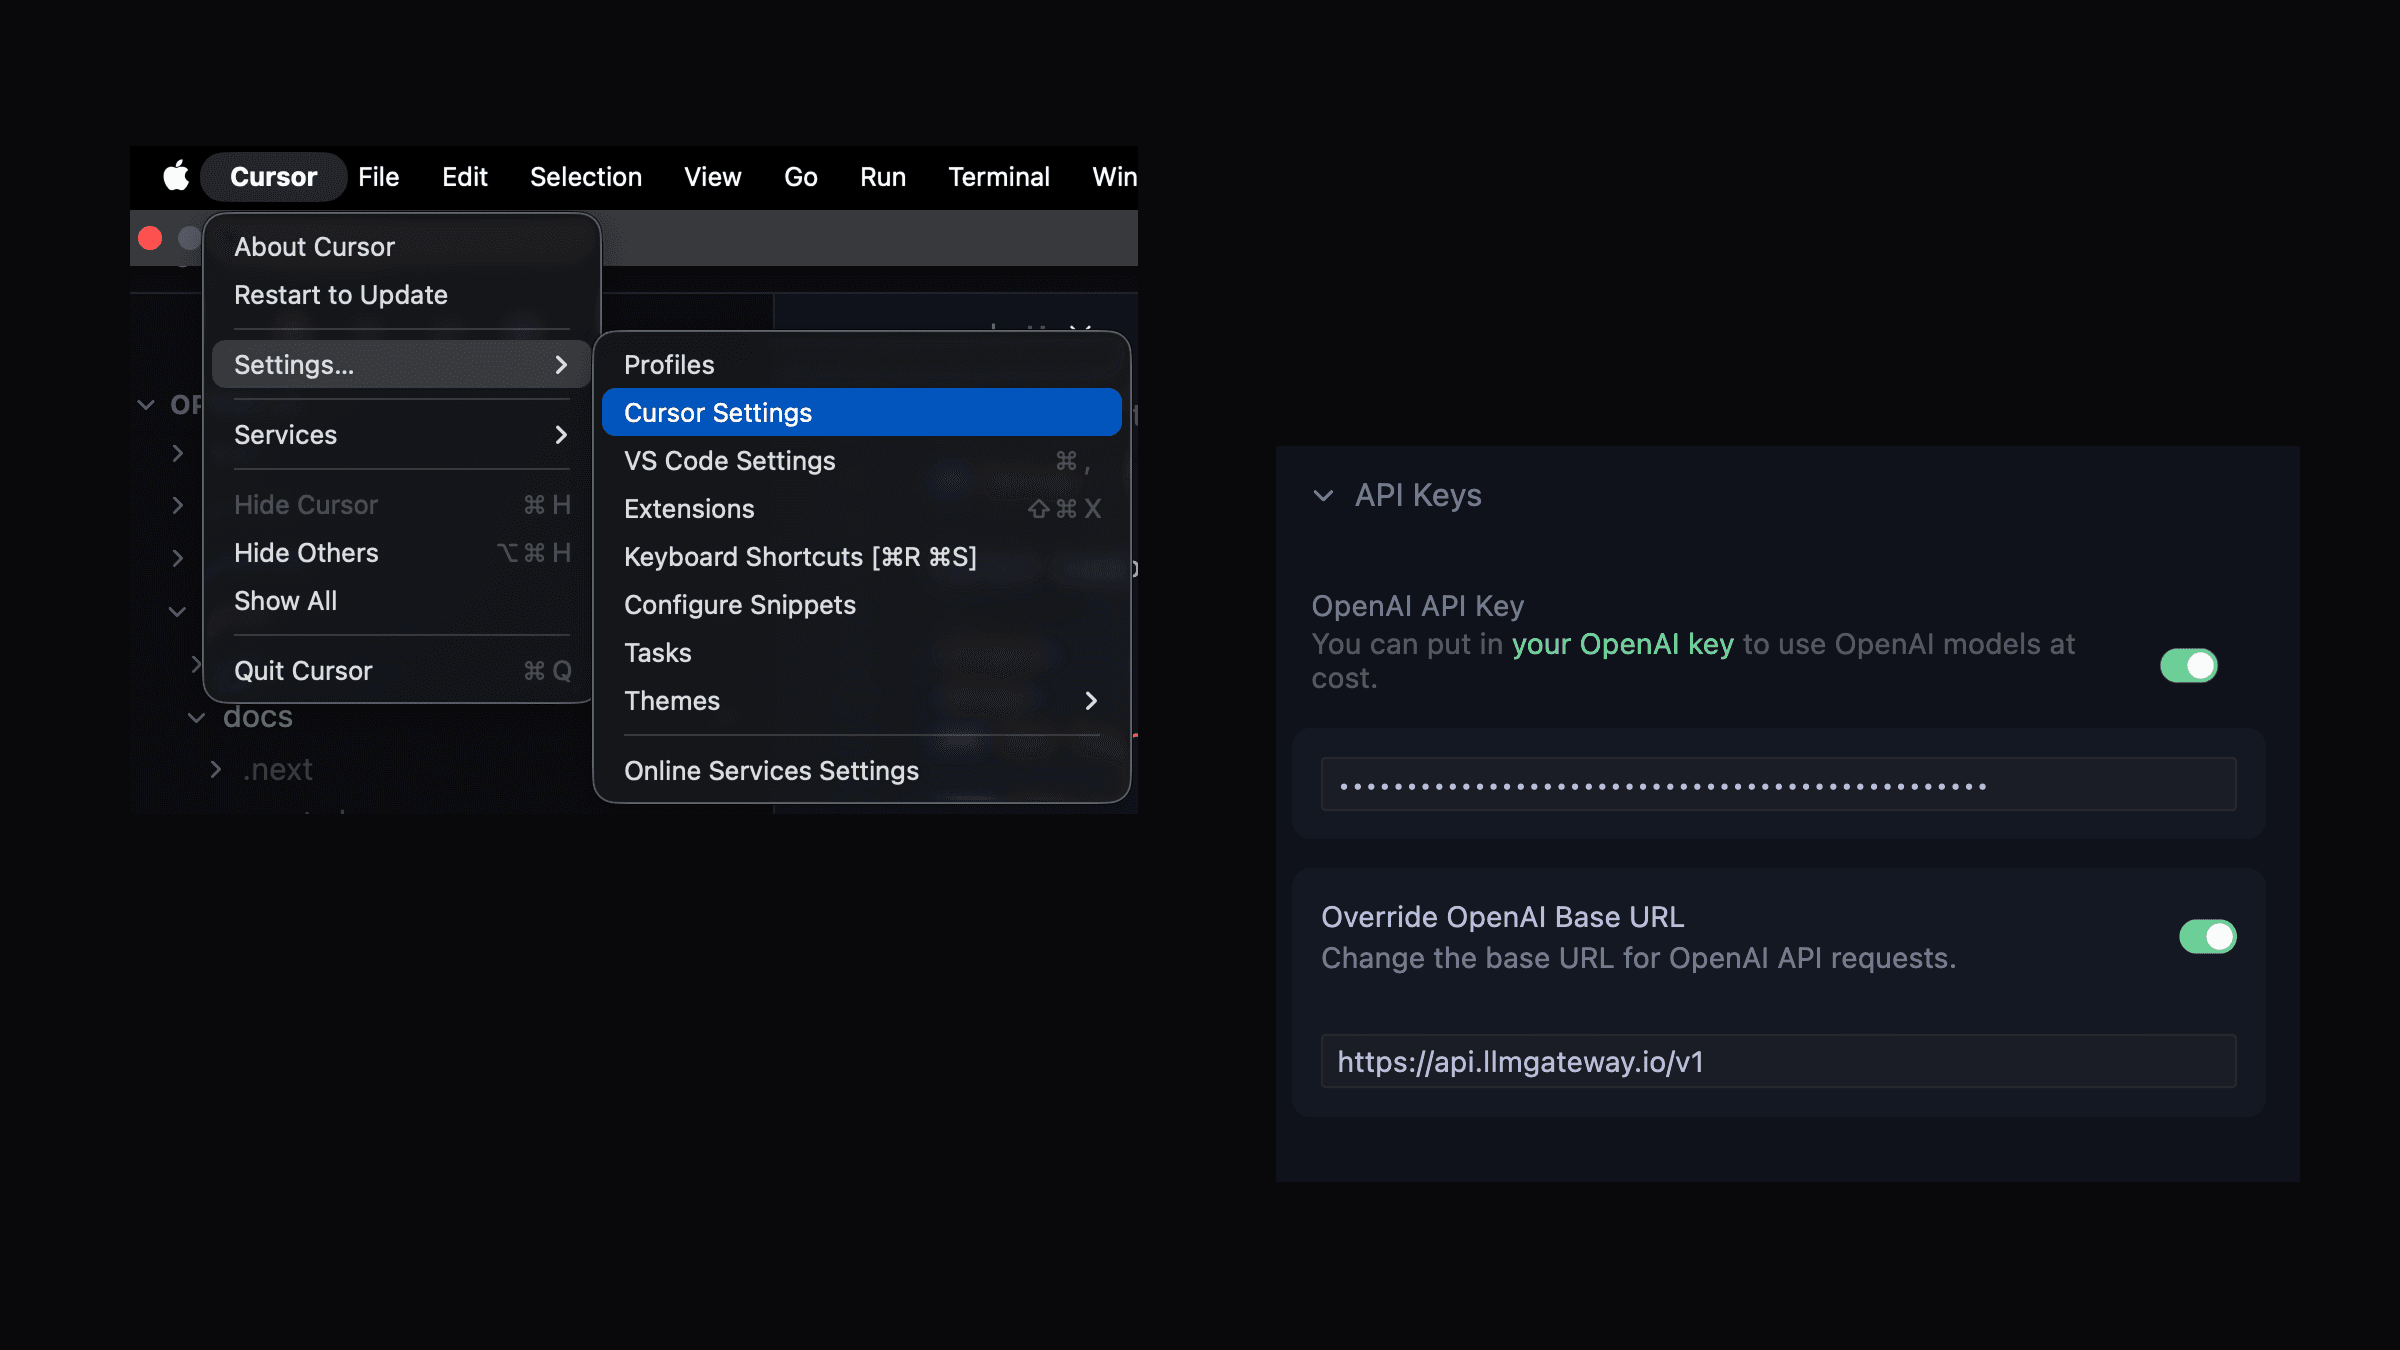This screenshot has width=2400, height=1350.
Task: Click the masked API key input field
Action: coord(1778,783)
